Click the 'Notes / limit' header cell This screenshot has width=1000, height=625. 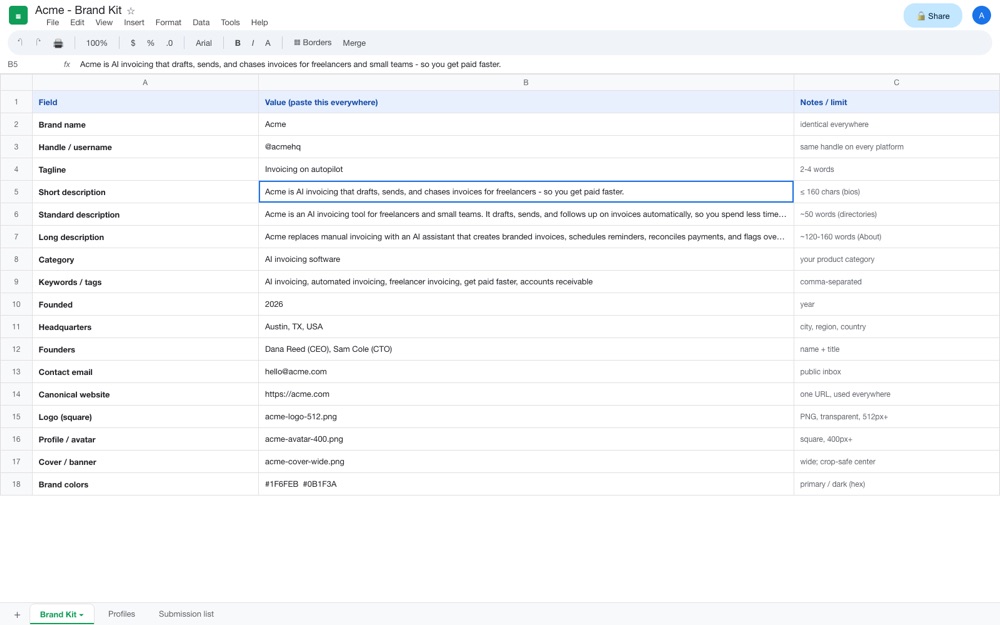[x=897, y=102]
